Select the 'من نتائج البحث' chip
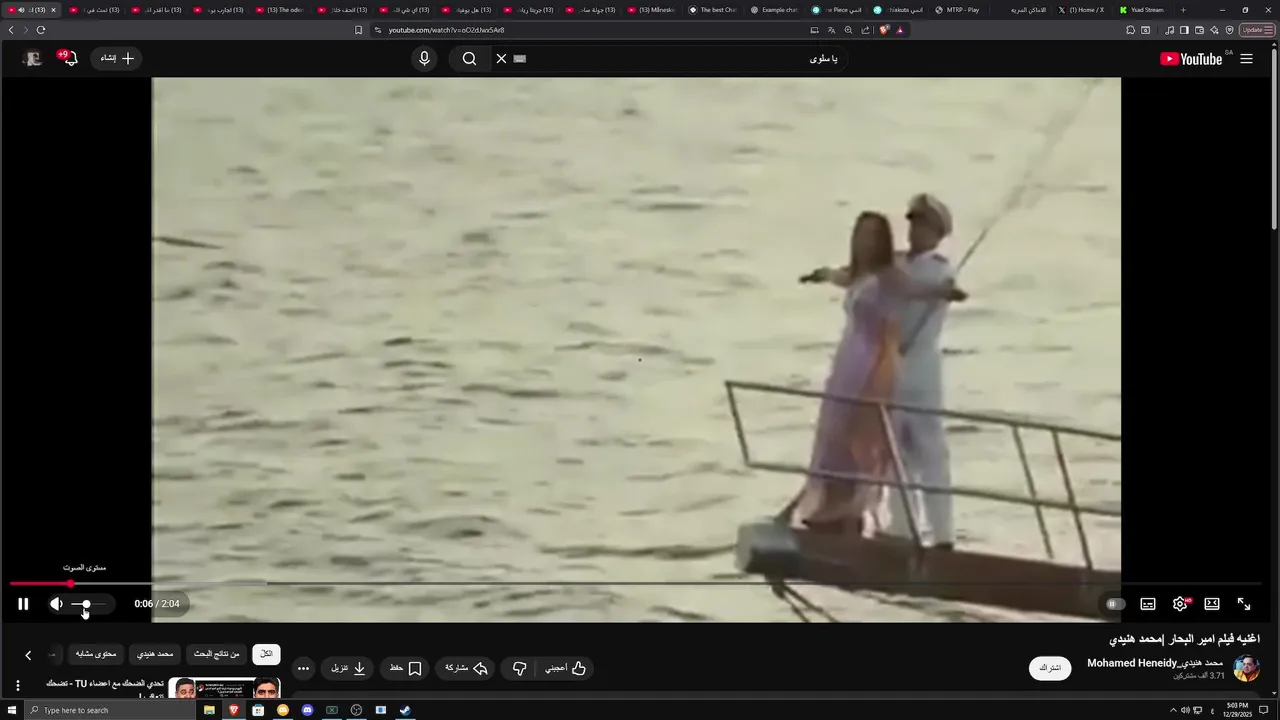Screen dimensions: 1280x720 (217, 654)
